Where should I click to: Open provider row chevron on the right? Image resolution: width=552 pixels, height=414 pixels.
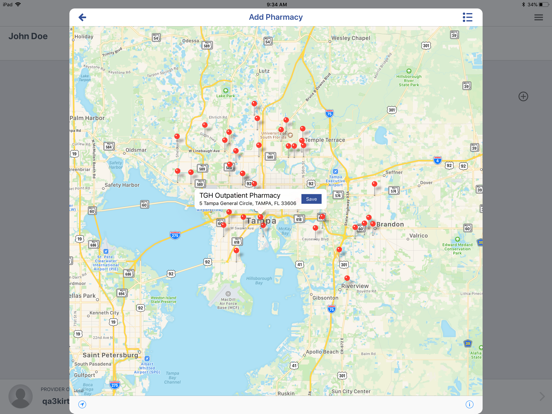point(542,396)
